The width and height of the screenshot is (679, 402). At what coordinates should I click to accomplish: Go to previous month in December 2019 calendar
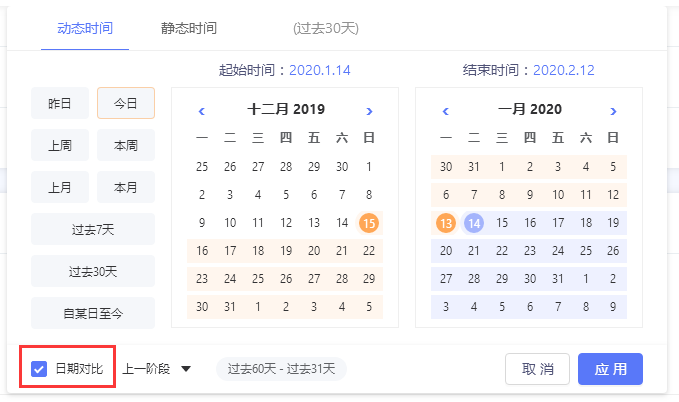click(x=201, y=111)
